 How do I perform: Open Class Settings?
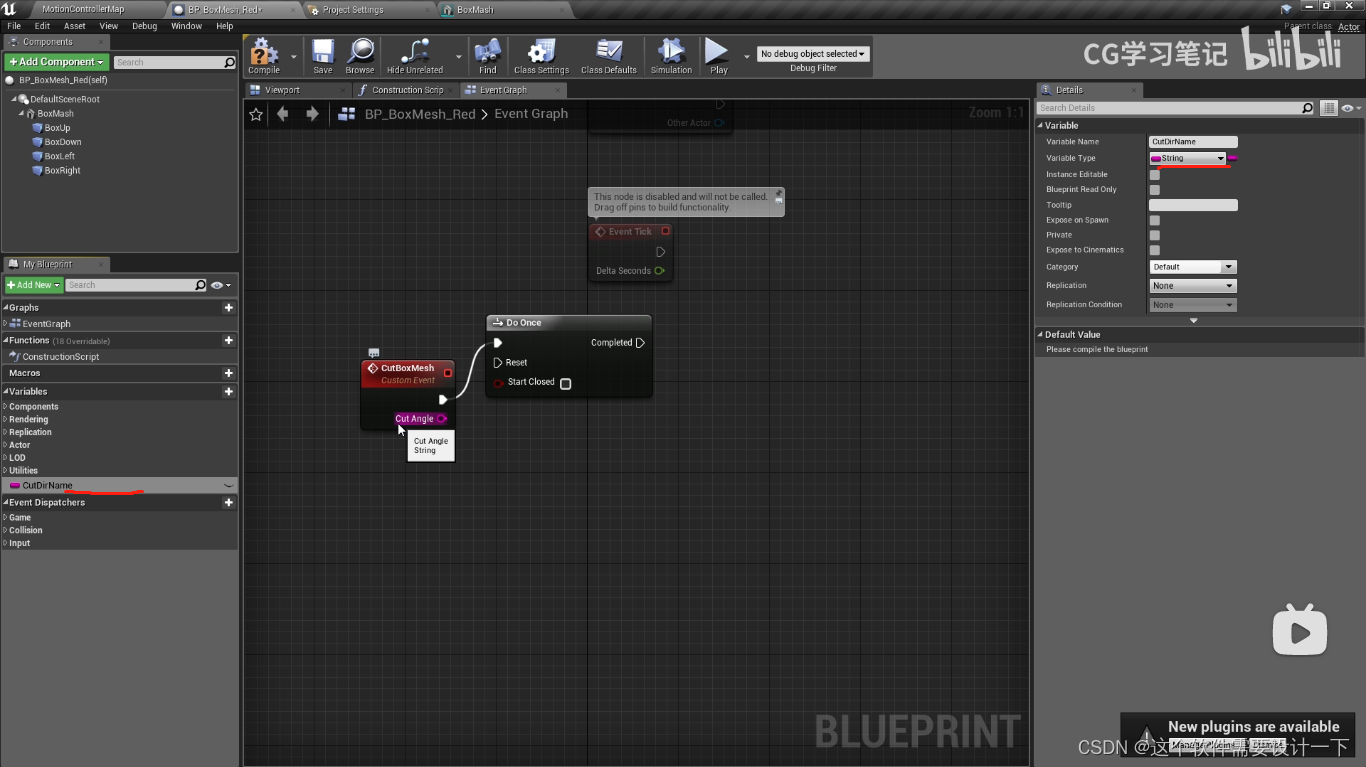[541, 56]
